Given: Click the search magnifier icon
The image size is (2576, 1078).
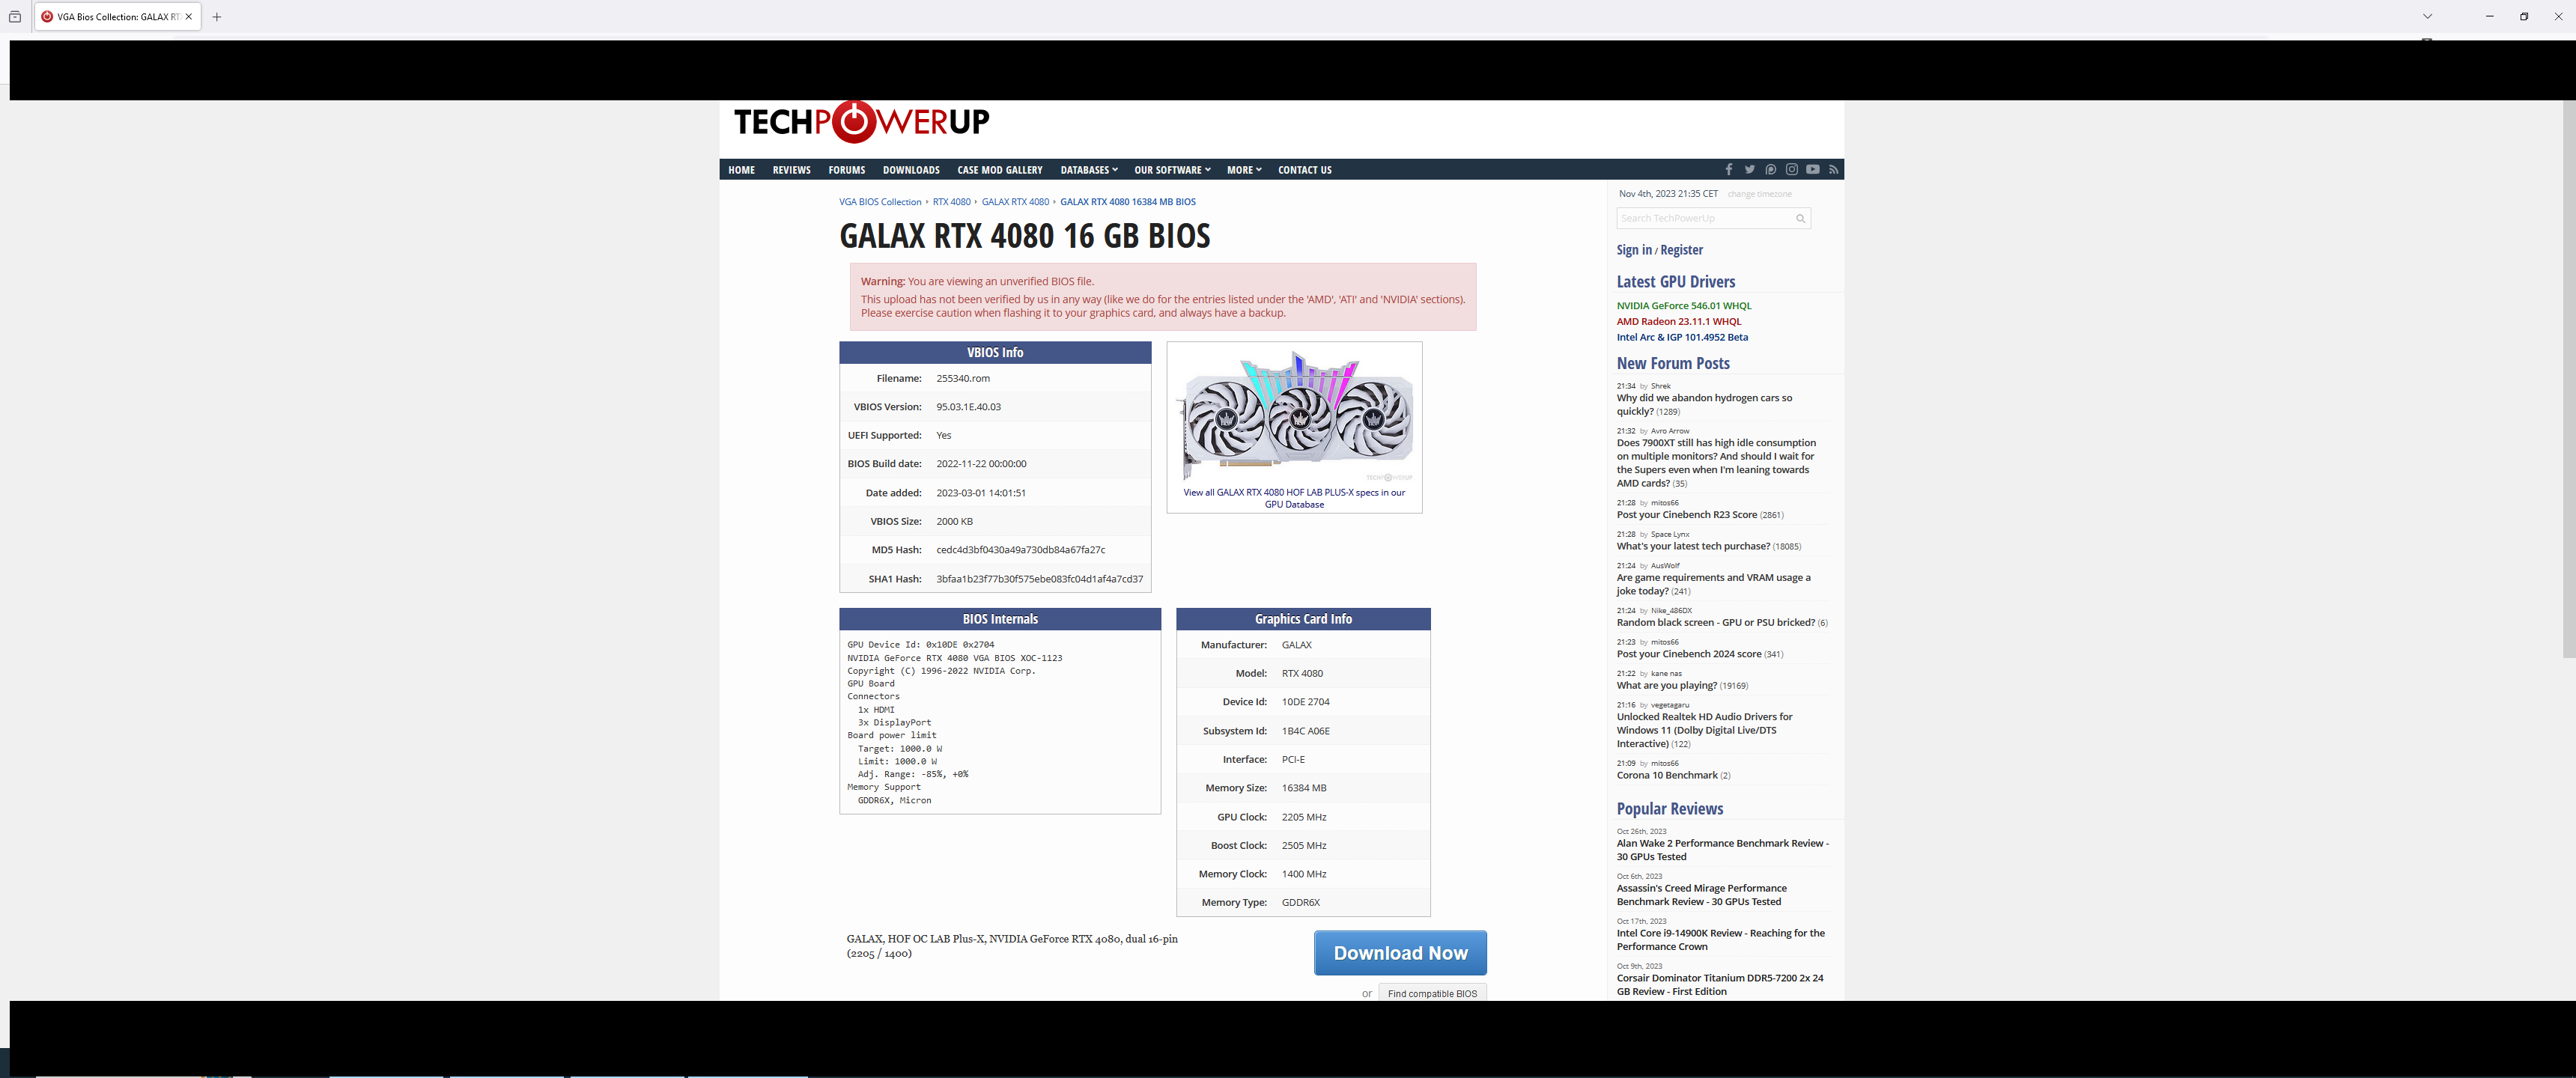Looking at the screenshot, I should (x=1800, y=219).
